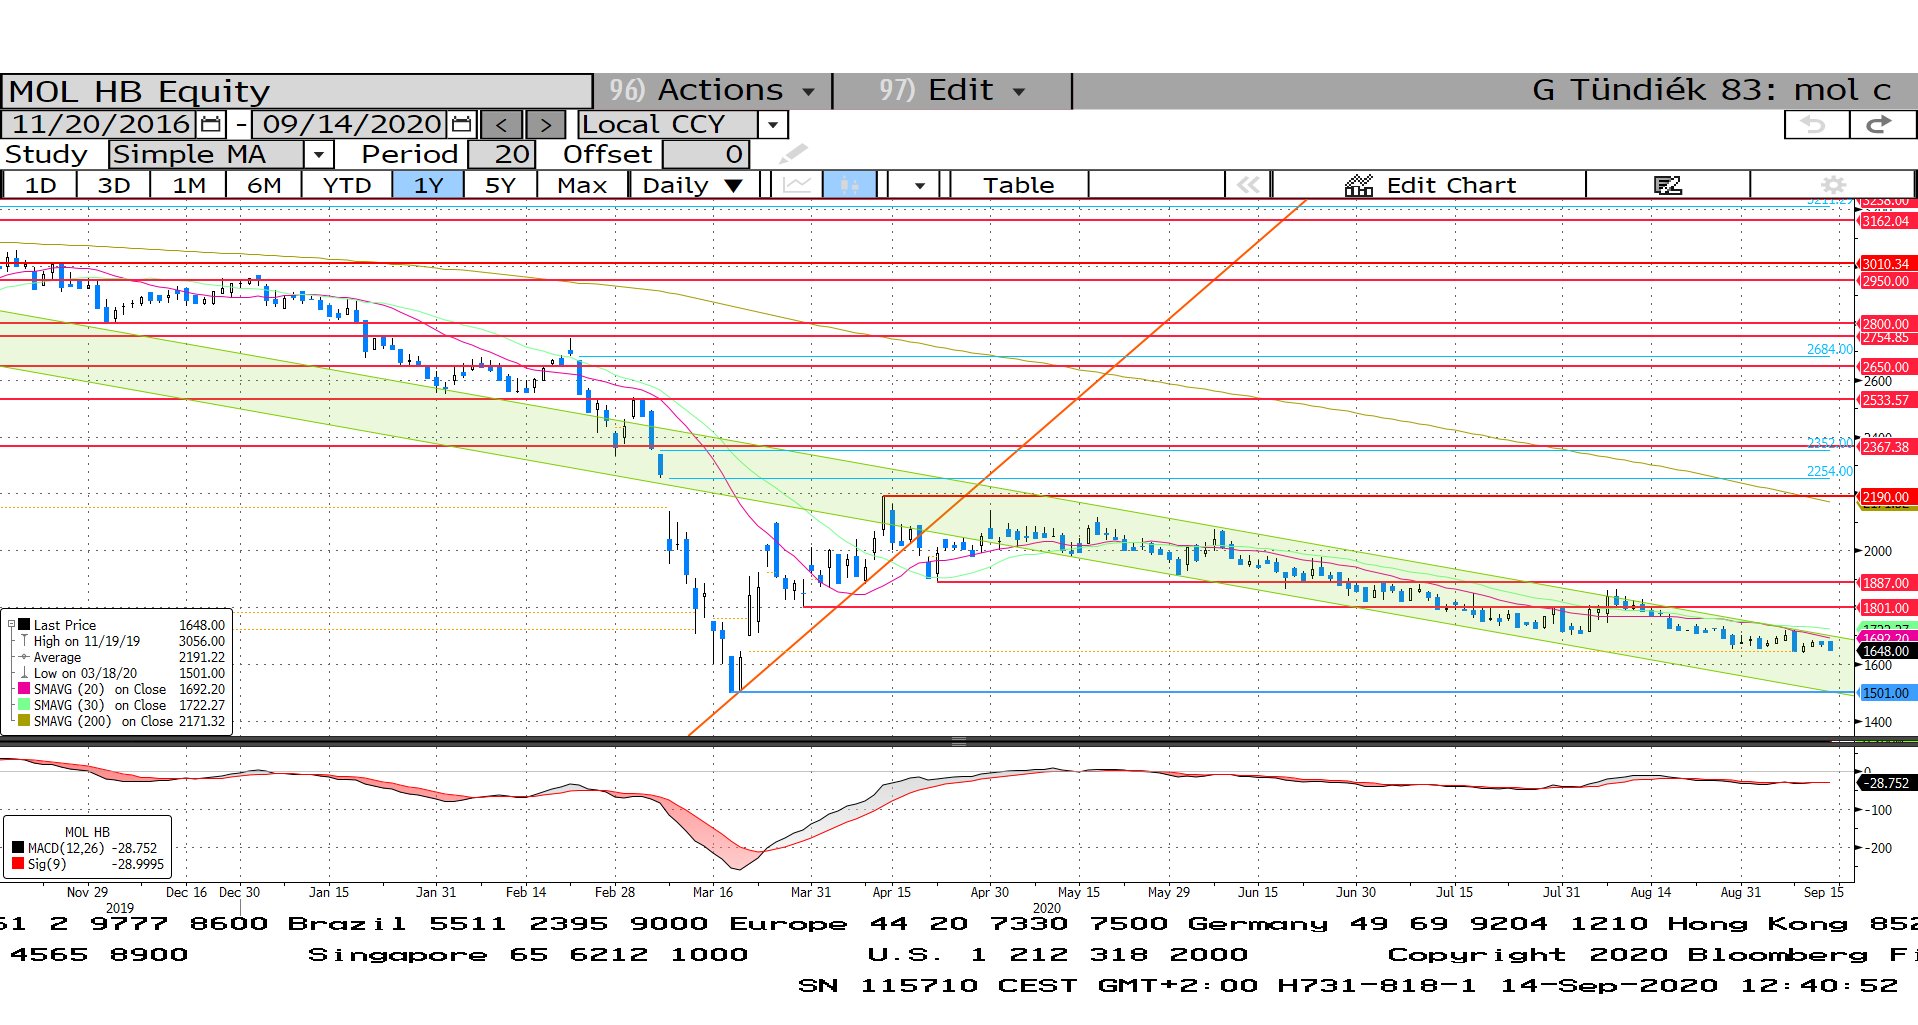Open the Local CCY currency dropdown
This screenshot has height=1025, width=1918.
pyautogui.click(x=772, y=125)
